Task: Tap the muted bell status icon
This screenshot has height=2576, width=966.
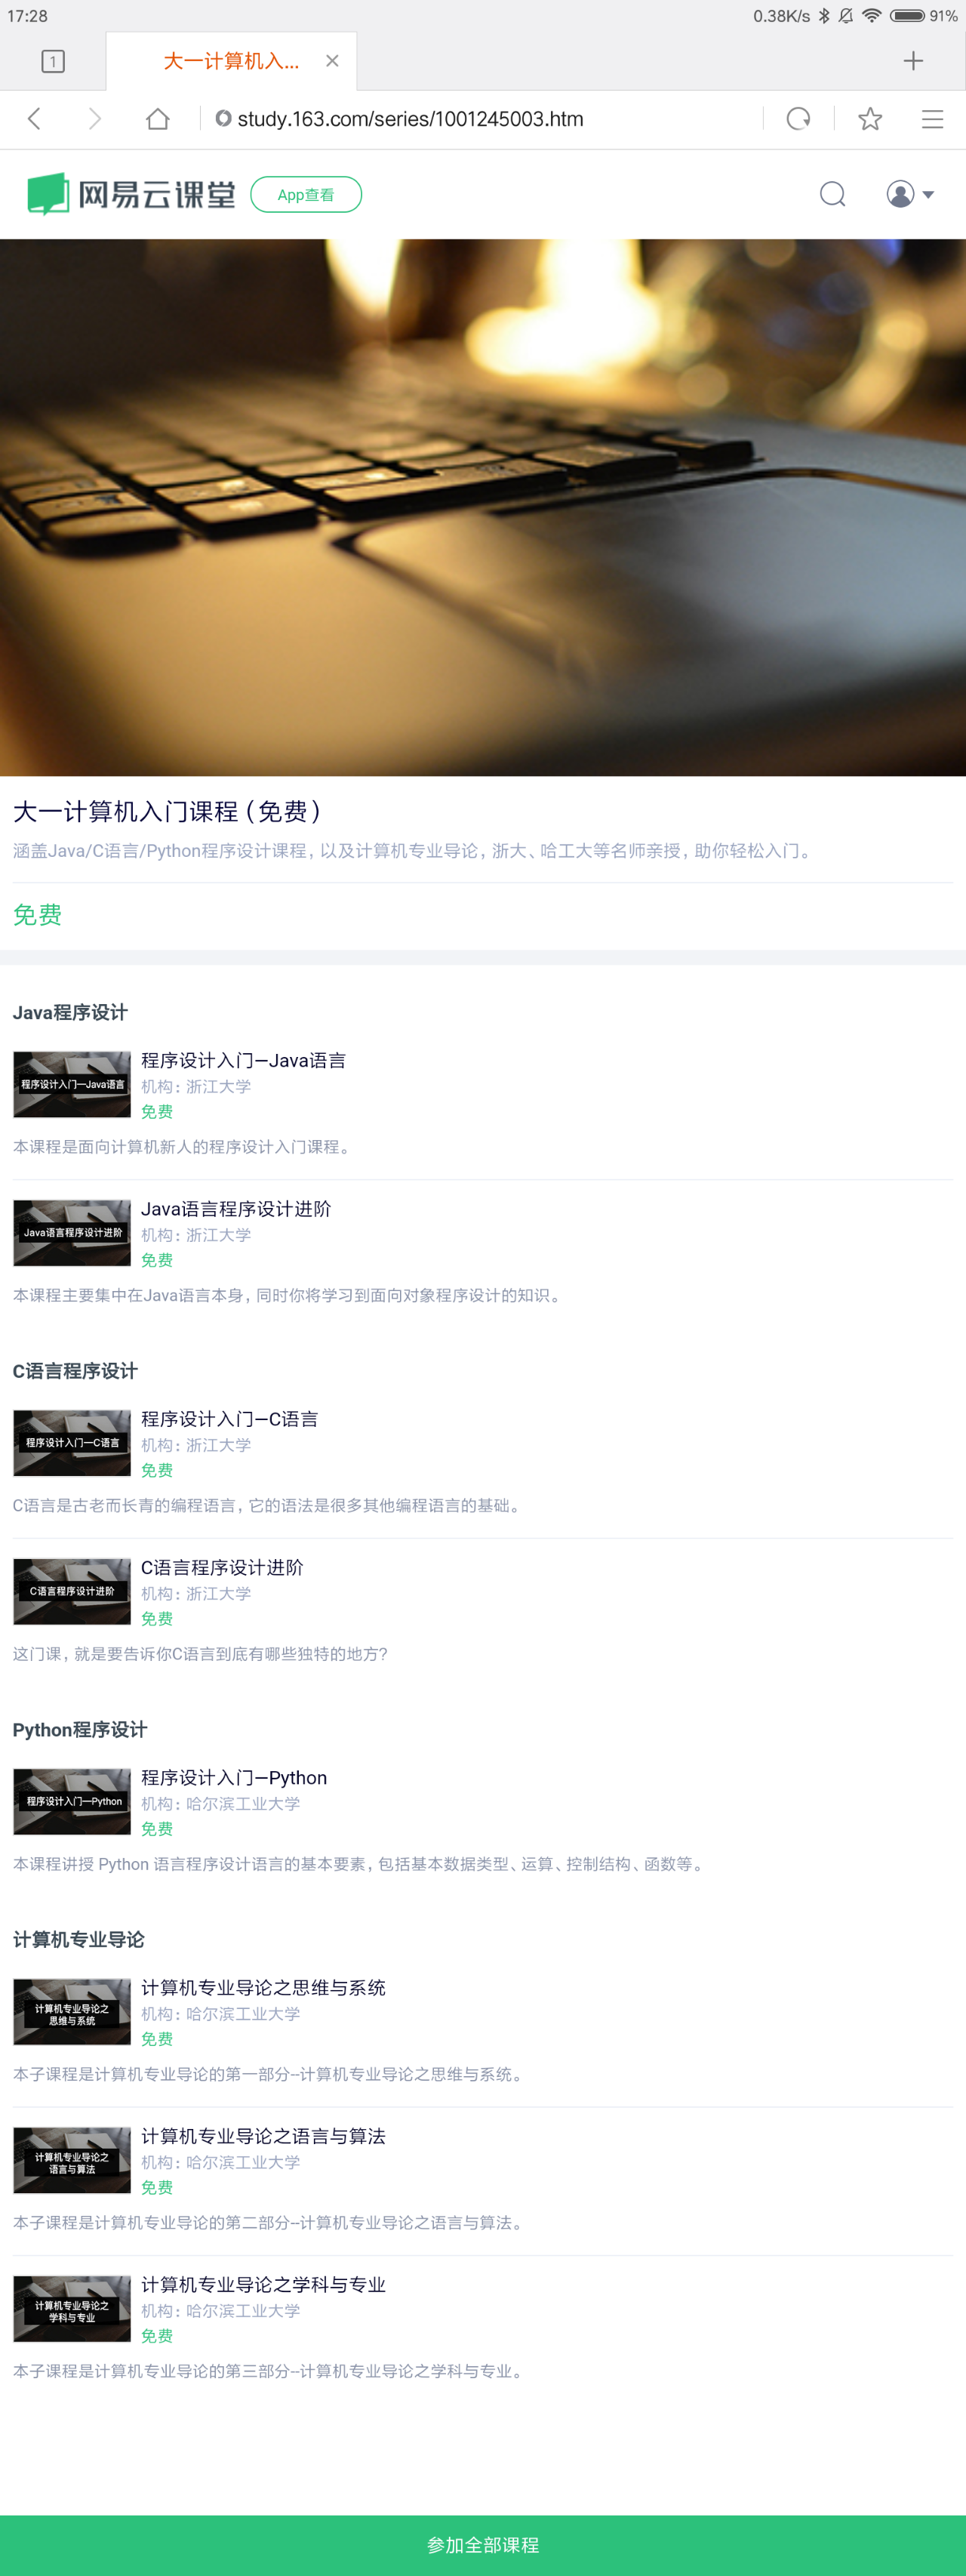Action: (x=846, y=15)
